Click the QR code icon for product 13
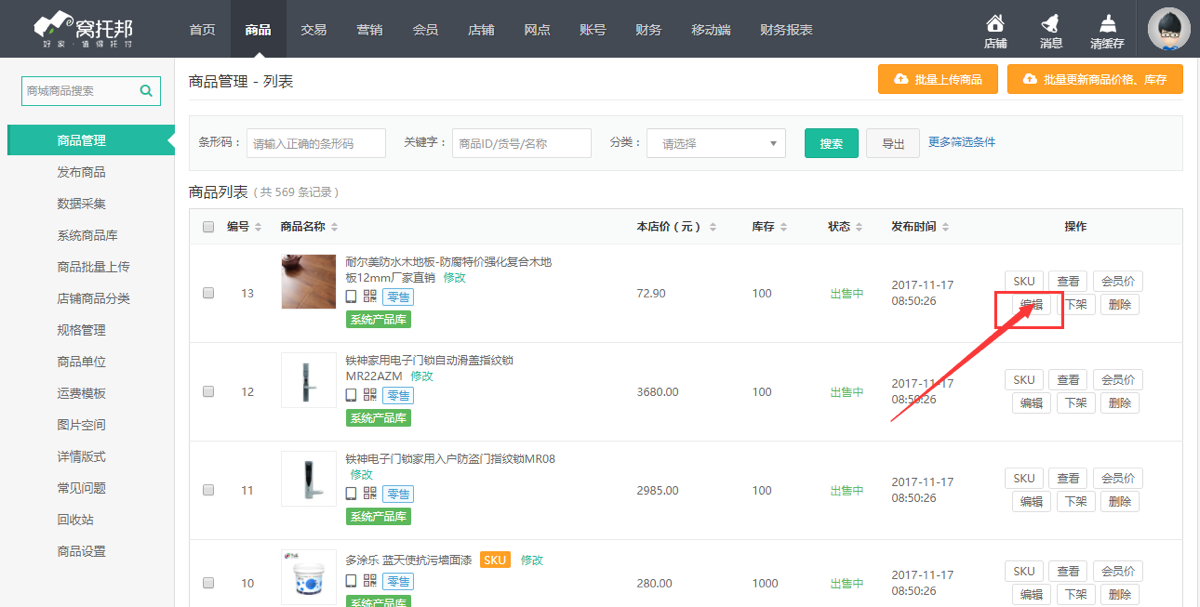The width and height of the screenshot is (1200, 607). click(370, 296)
